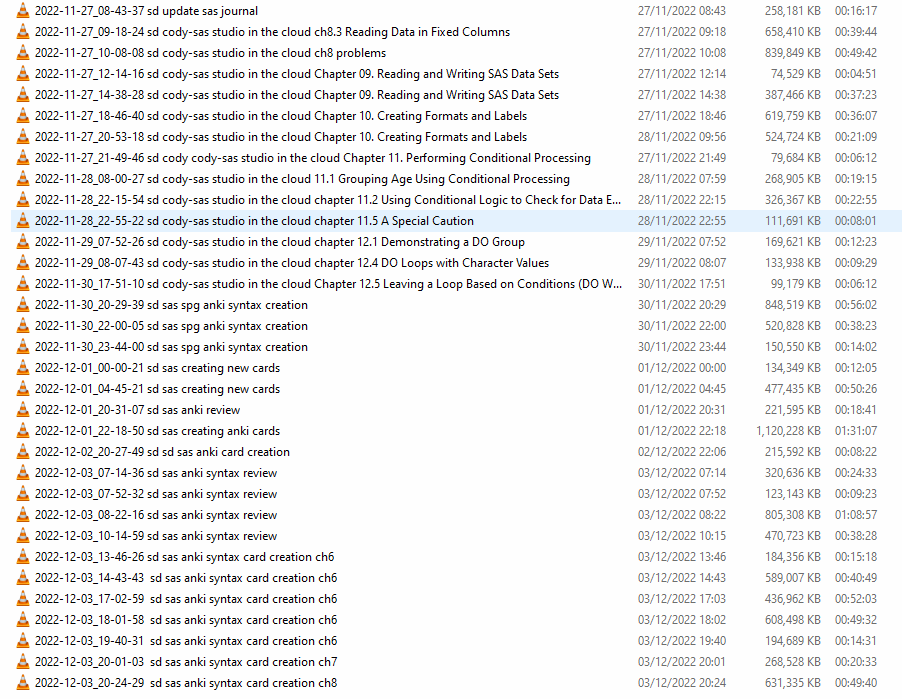Select file name 2022-11-27_08-43-37 sd update sas journal
902x699 pixels.
[146, 11]
